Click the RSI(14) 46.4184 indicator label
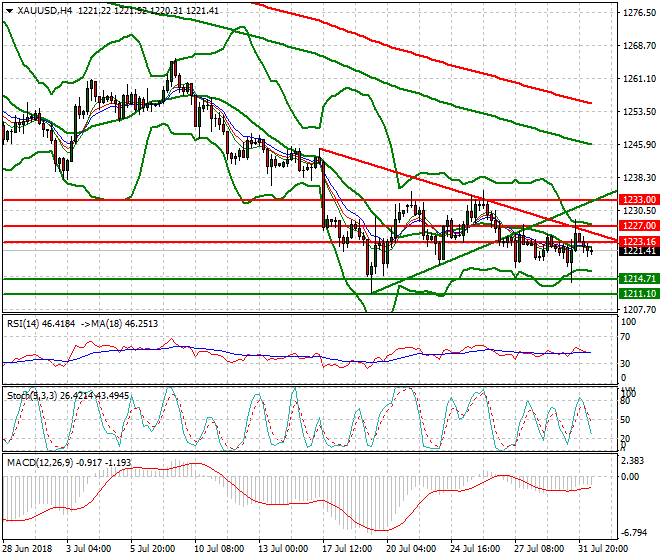 [x=41, y=324]
